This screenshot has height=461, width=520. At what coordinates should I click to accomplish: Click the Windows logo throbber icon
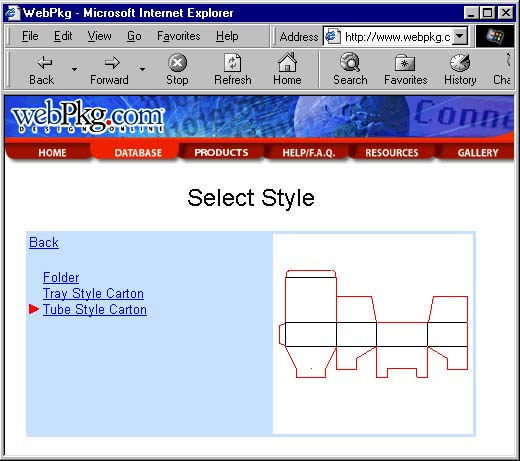coord(495,36)
